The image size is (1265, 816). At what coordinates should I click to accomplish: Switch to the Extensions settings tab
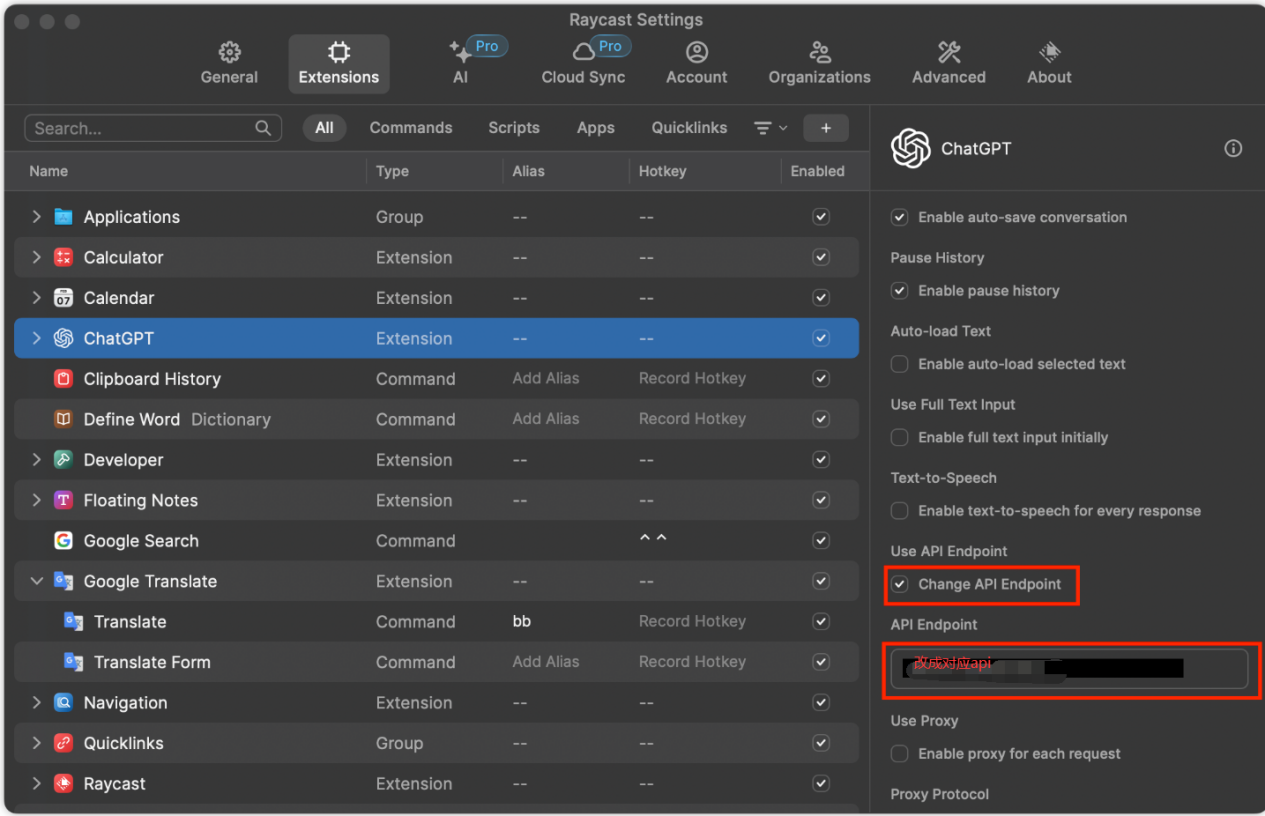(x=339, y=63)
